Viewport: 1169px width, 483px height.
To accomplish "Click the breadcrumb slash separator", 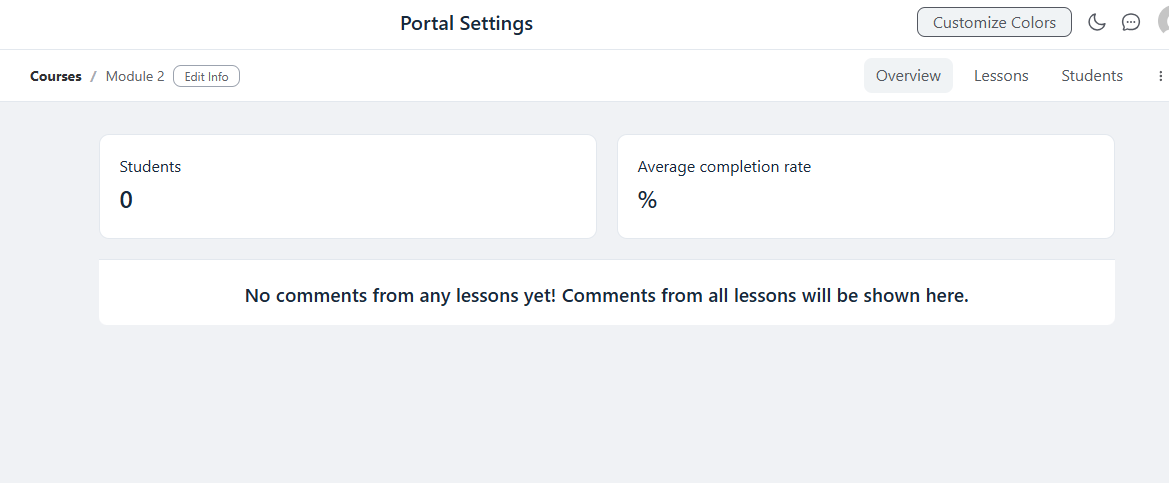I will point(93,76).
